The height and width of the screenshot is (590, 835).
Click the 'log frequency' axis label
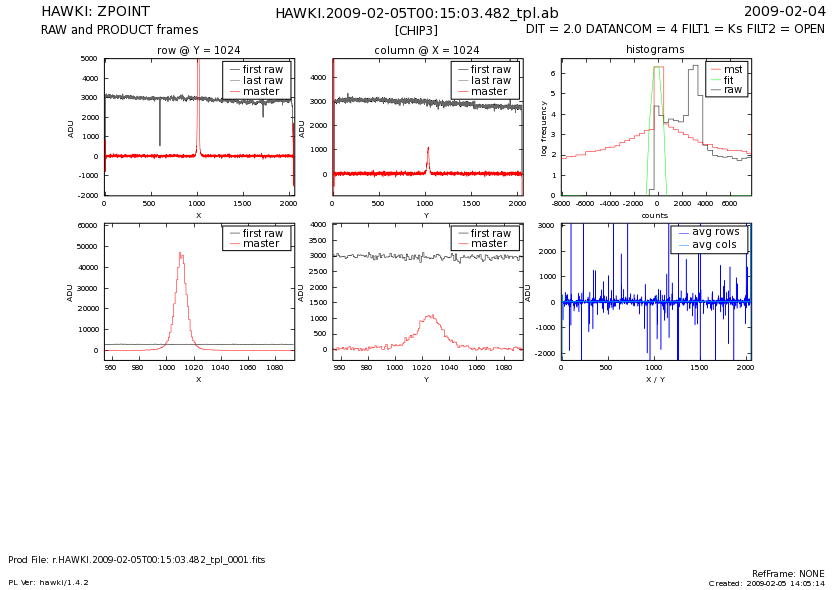point(545,127)
